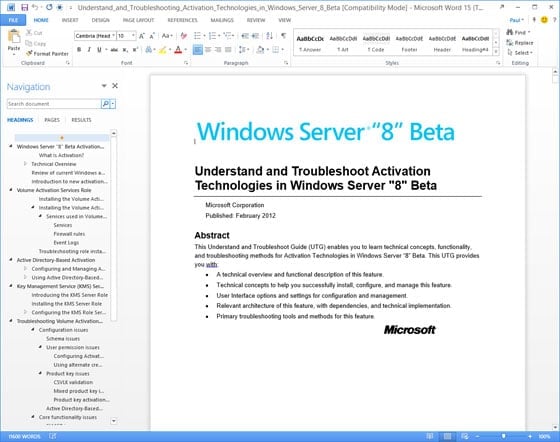Click the Line Spacing icon
Image resolution: width=560 pixels, height=442 pixels.
[x=242, y=50]
